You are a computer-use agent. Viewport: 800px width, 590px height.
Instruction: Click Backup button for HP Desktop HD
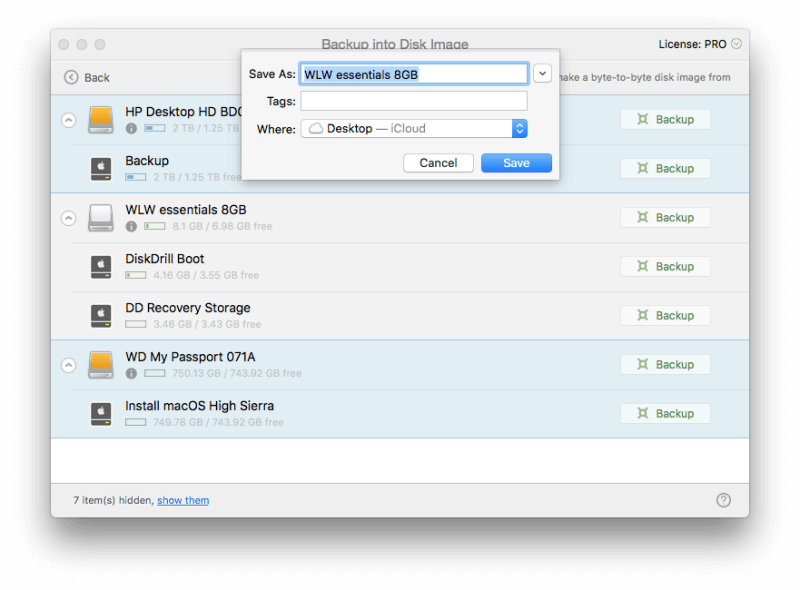point(665,119)
